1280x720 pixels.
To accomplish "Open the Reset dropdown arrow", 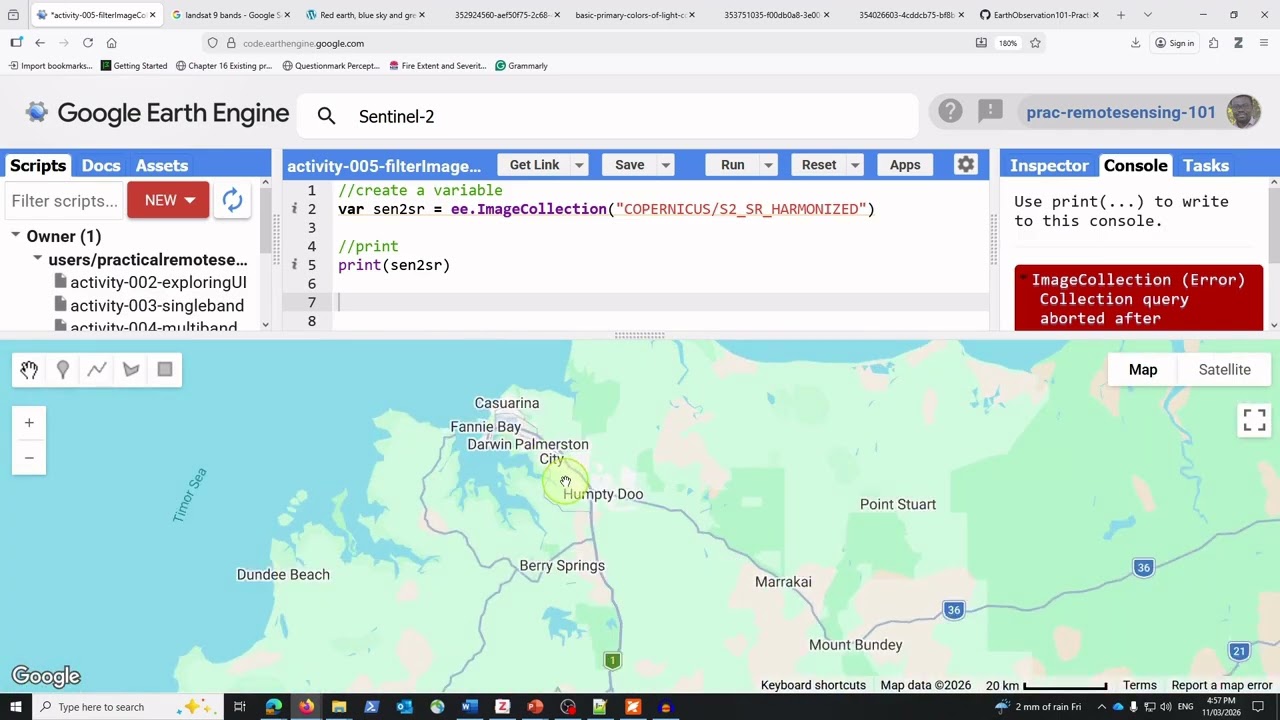I will click(x=854, y=165).
